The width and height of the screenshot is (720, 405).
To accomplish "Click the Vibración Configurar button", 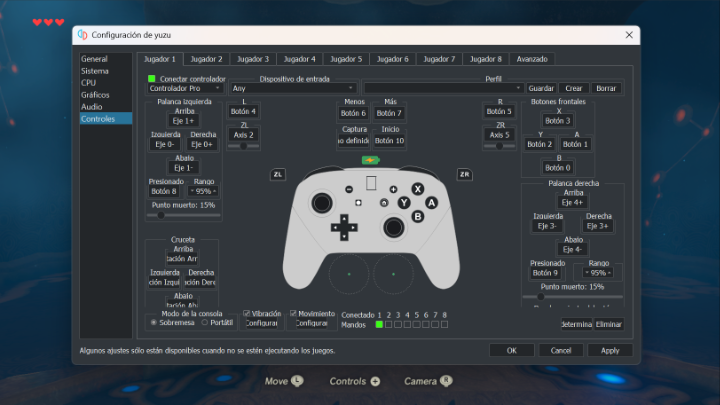I will tap(261, 323).
